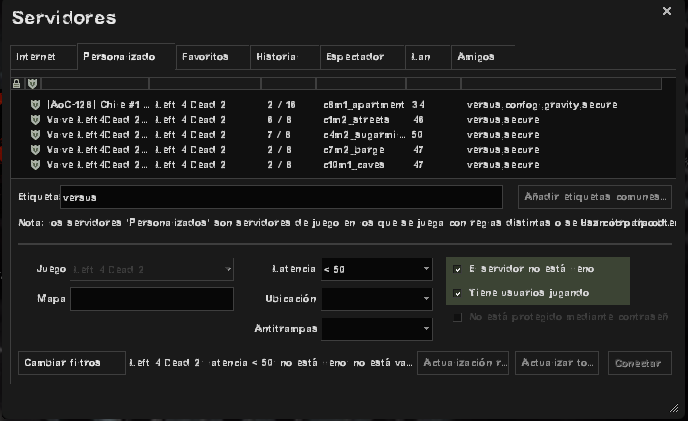The width and height of the screenshot is (688, 421).
Task: Click shield icon of c1m2_streets server row
Action: [x=36, y=119]
